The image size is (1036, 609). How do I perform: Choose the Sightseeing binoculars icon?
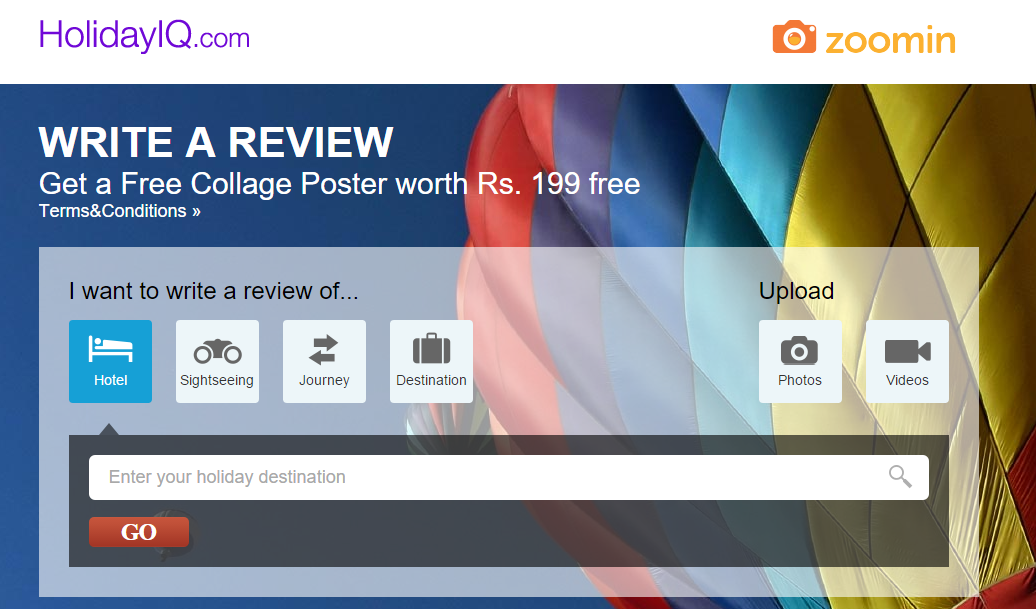(217, 351)
